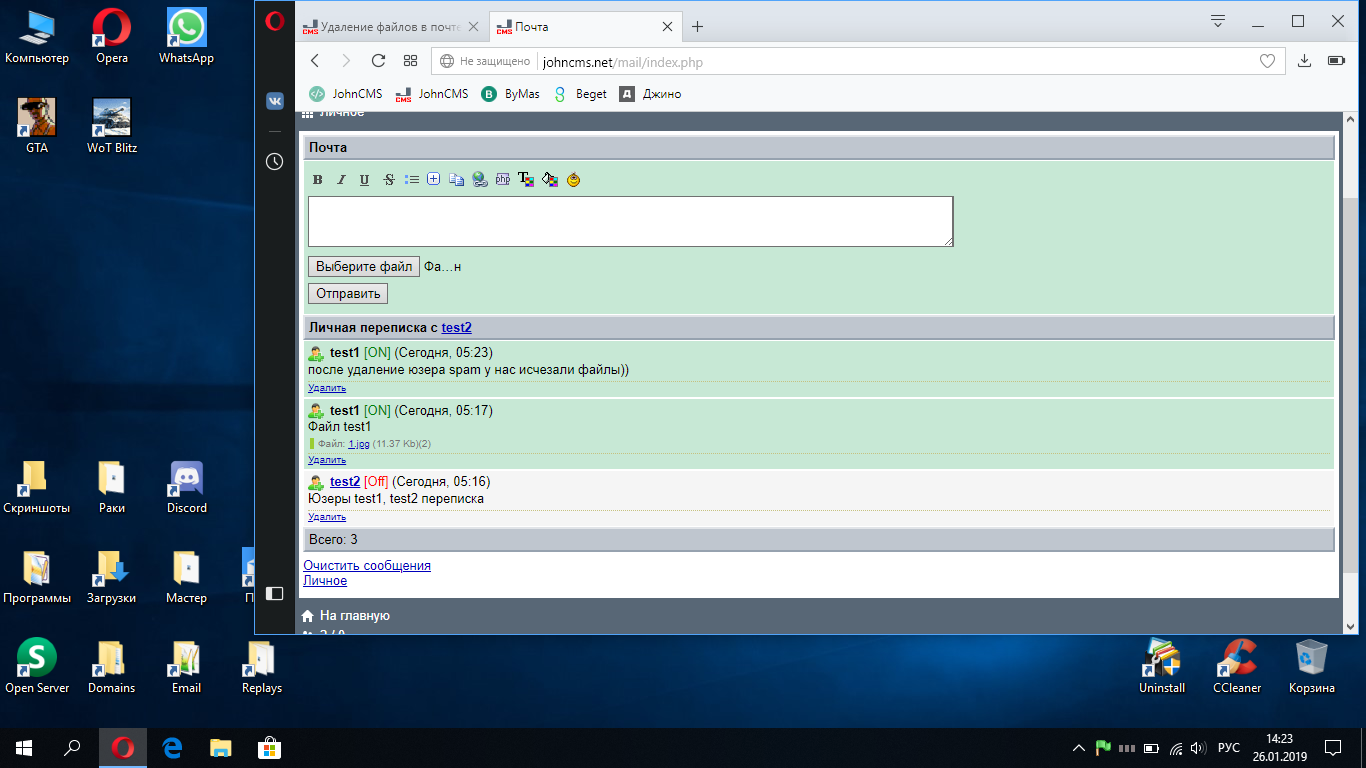
Task: Open the Opera main menu
Action: point(275,21)
